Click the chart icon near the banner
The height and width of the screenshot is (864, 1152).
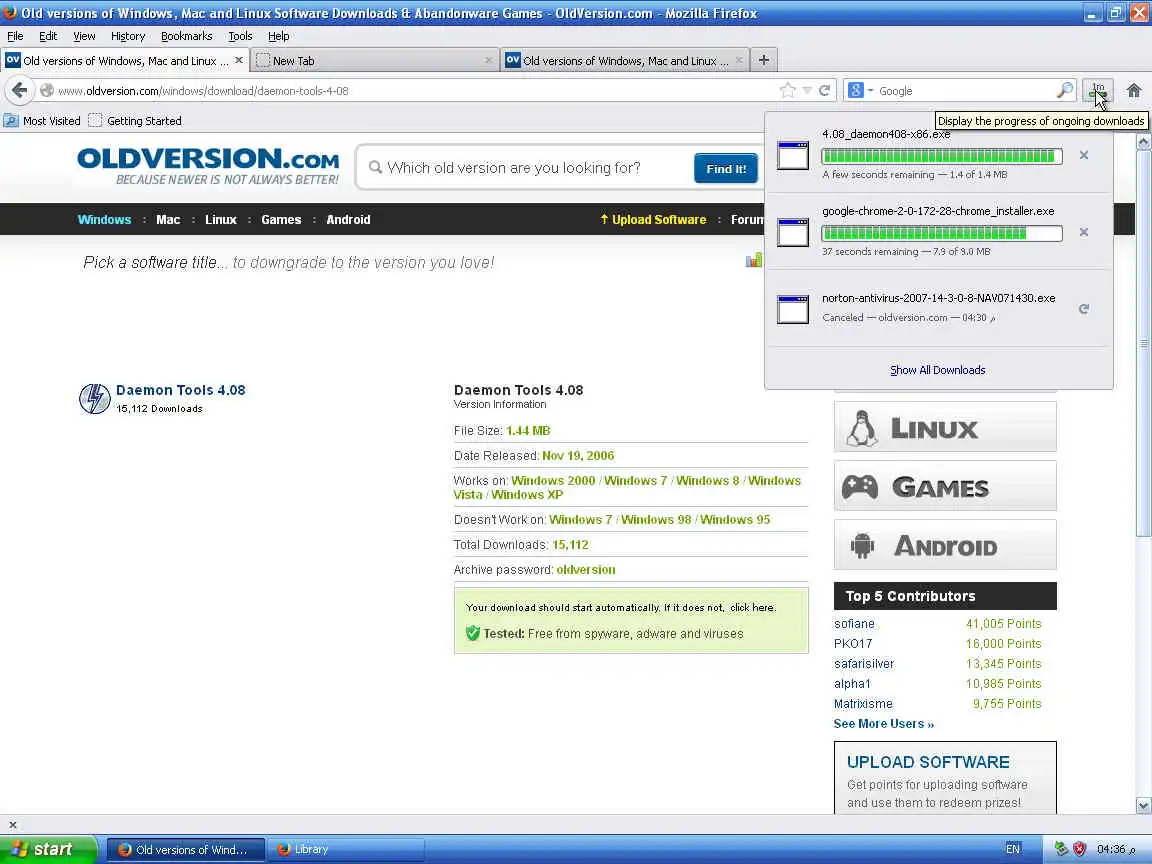tap(754, 260)
